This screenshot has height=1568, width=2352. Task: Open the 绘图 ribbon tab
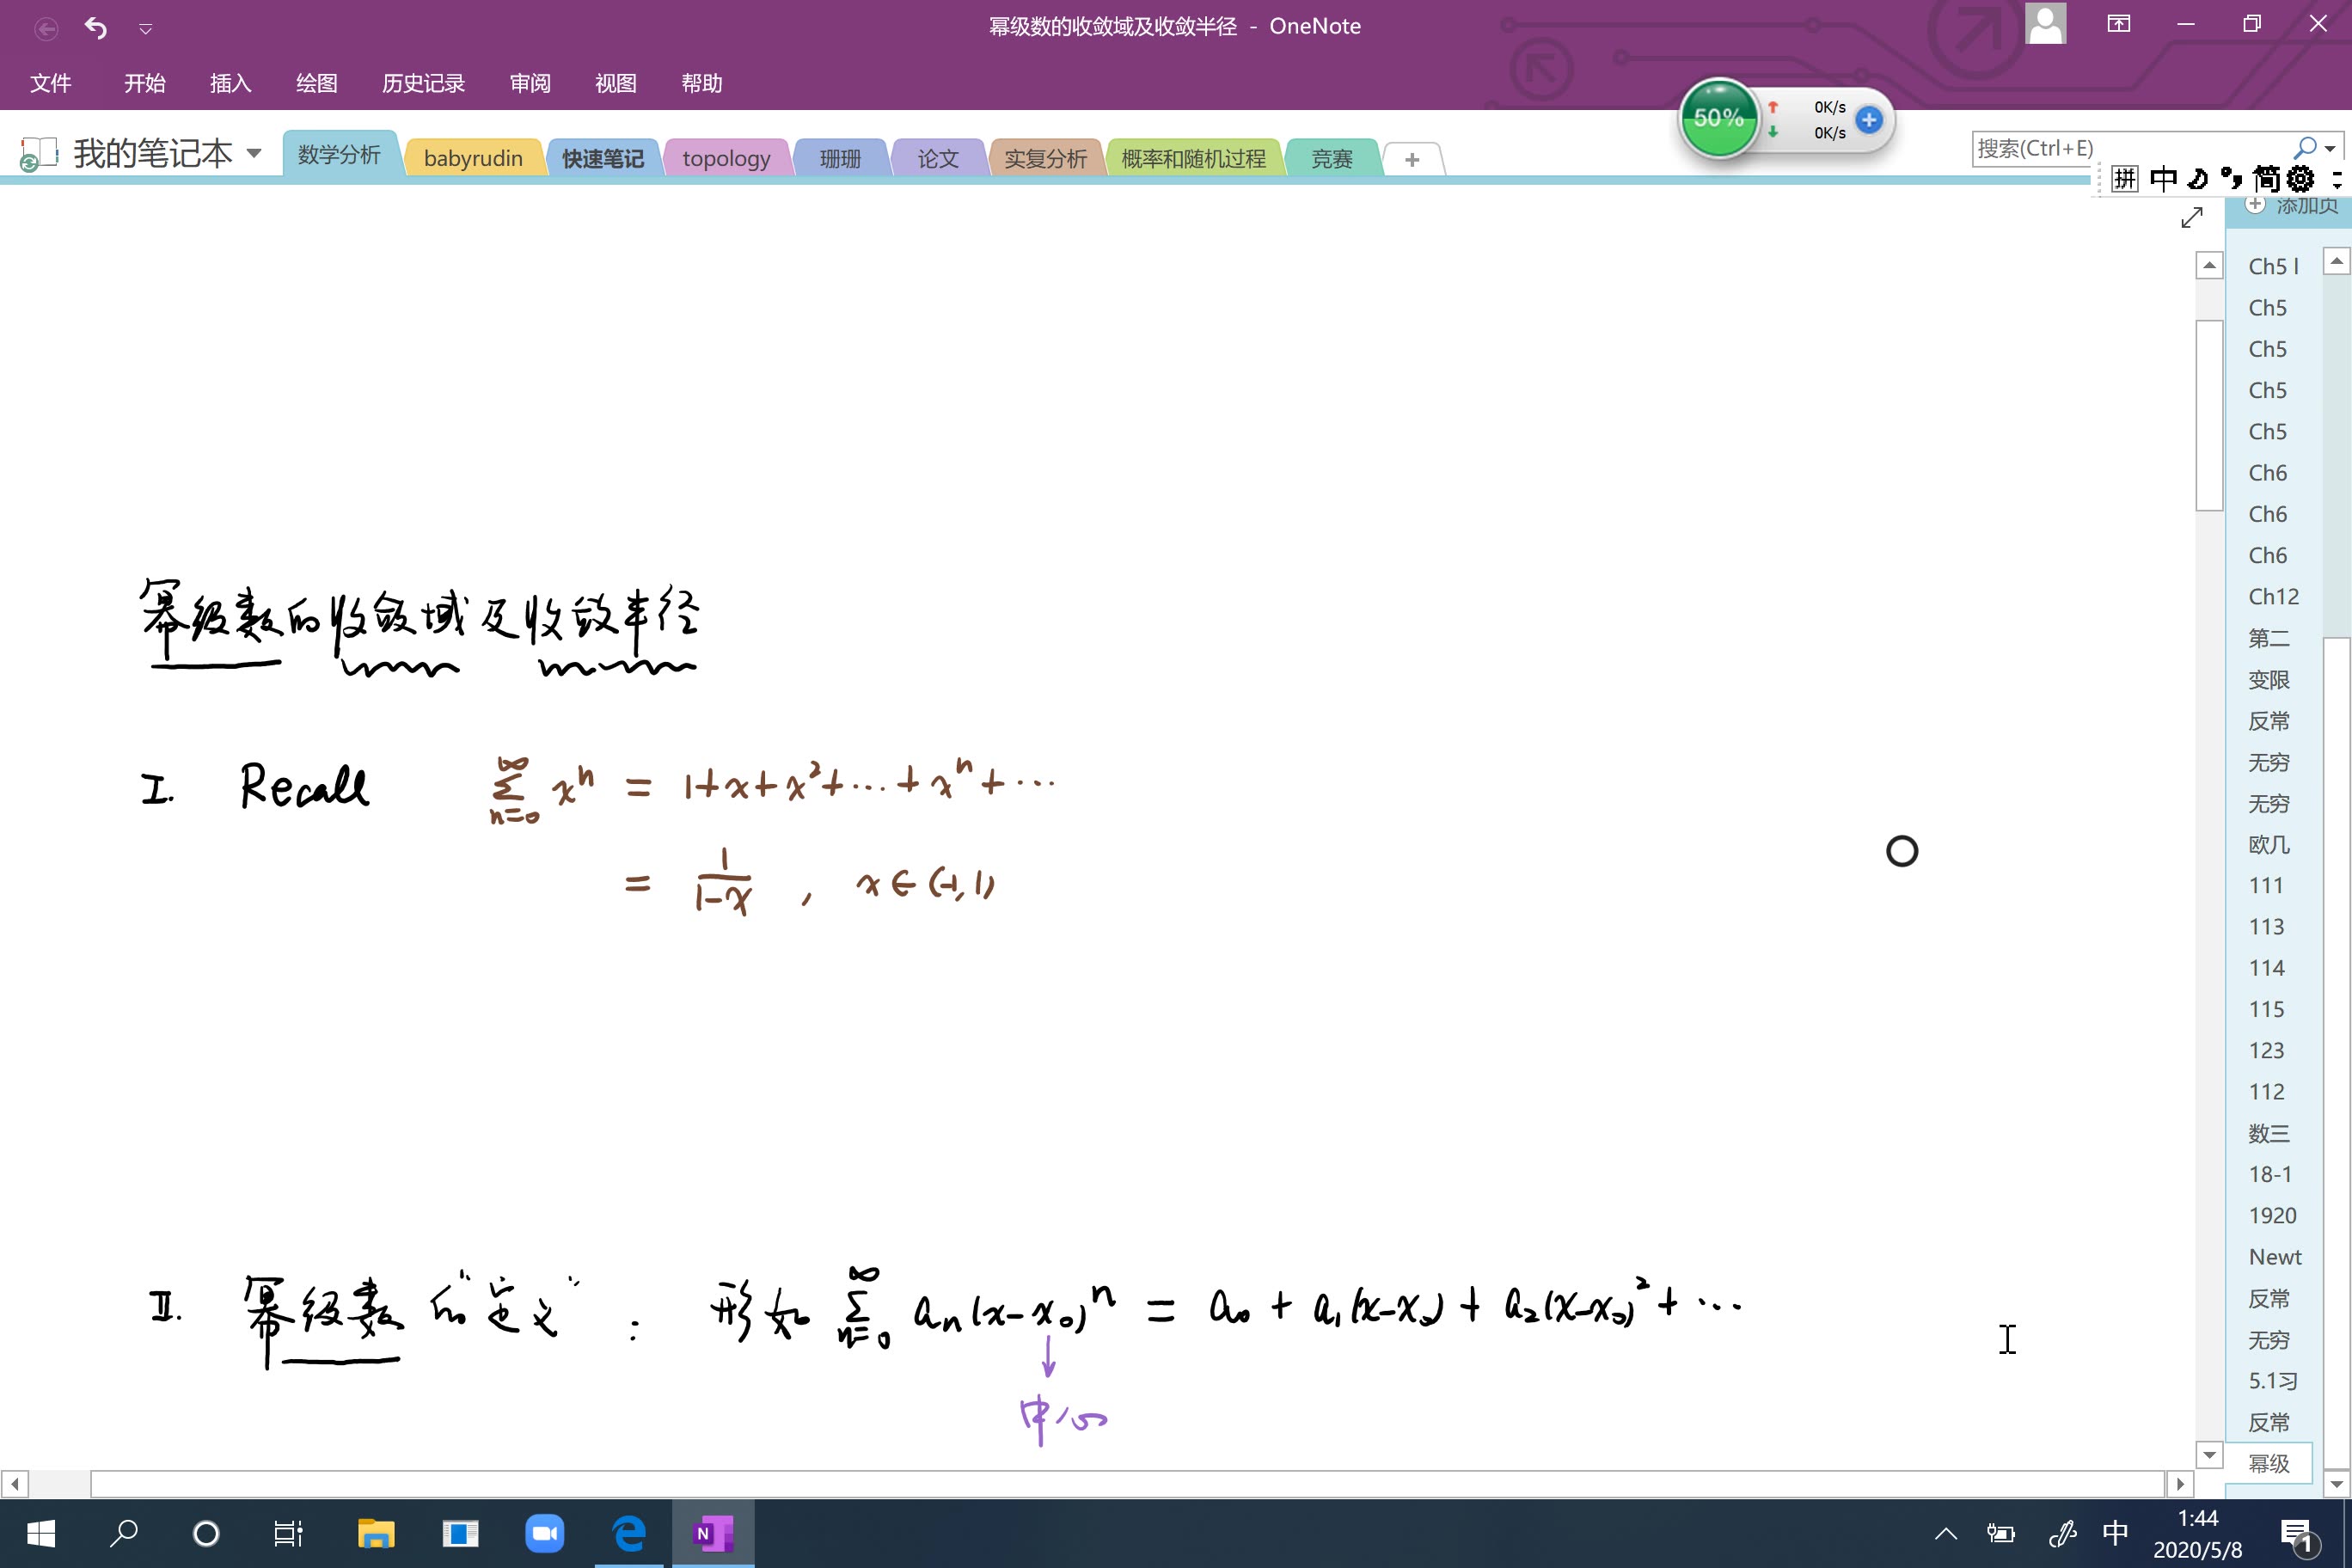[316, 83]
